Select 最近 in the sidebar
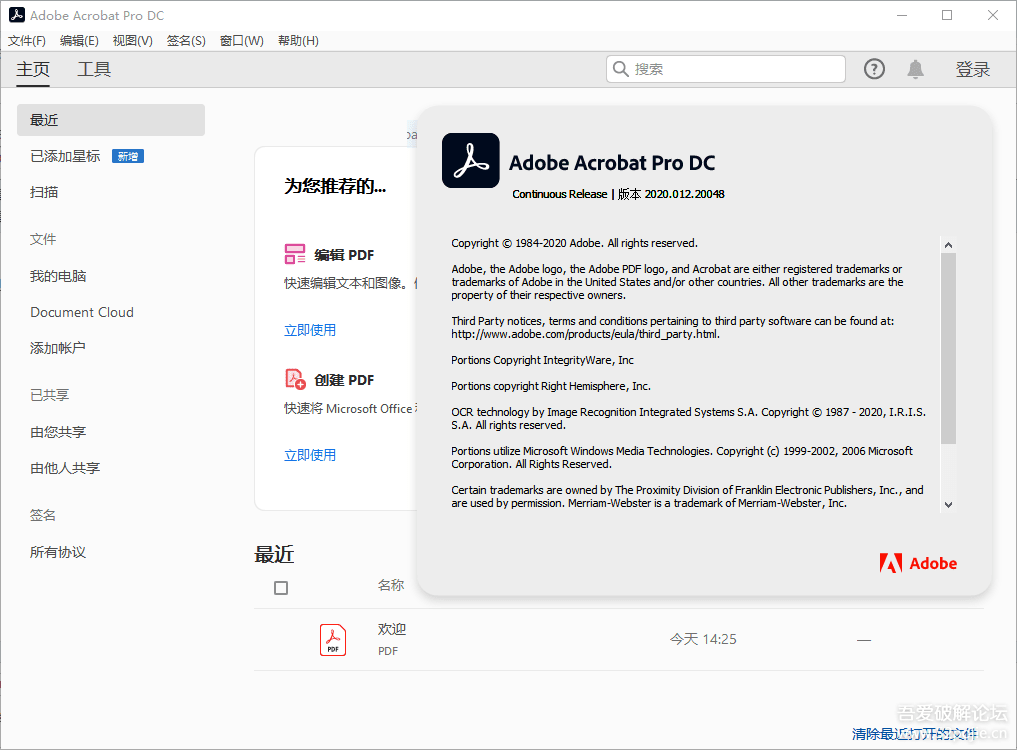 (111, 120)
